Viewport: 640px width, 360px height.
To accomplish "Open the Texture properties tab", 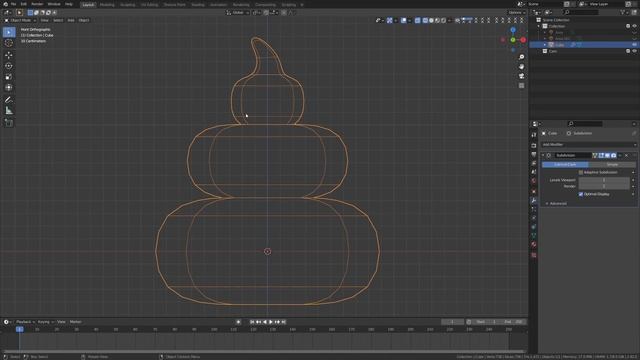I will (x=533, y=255).
